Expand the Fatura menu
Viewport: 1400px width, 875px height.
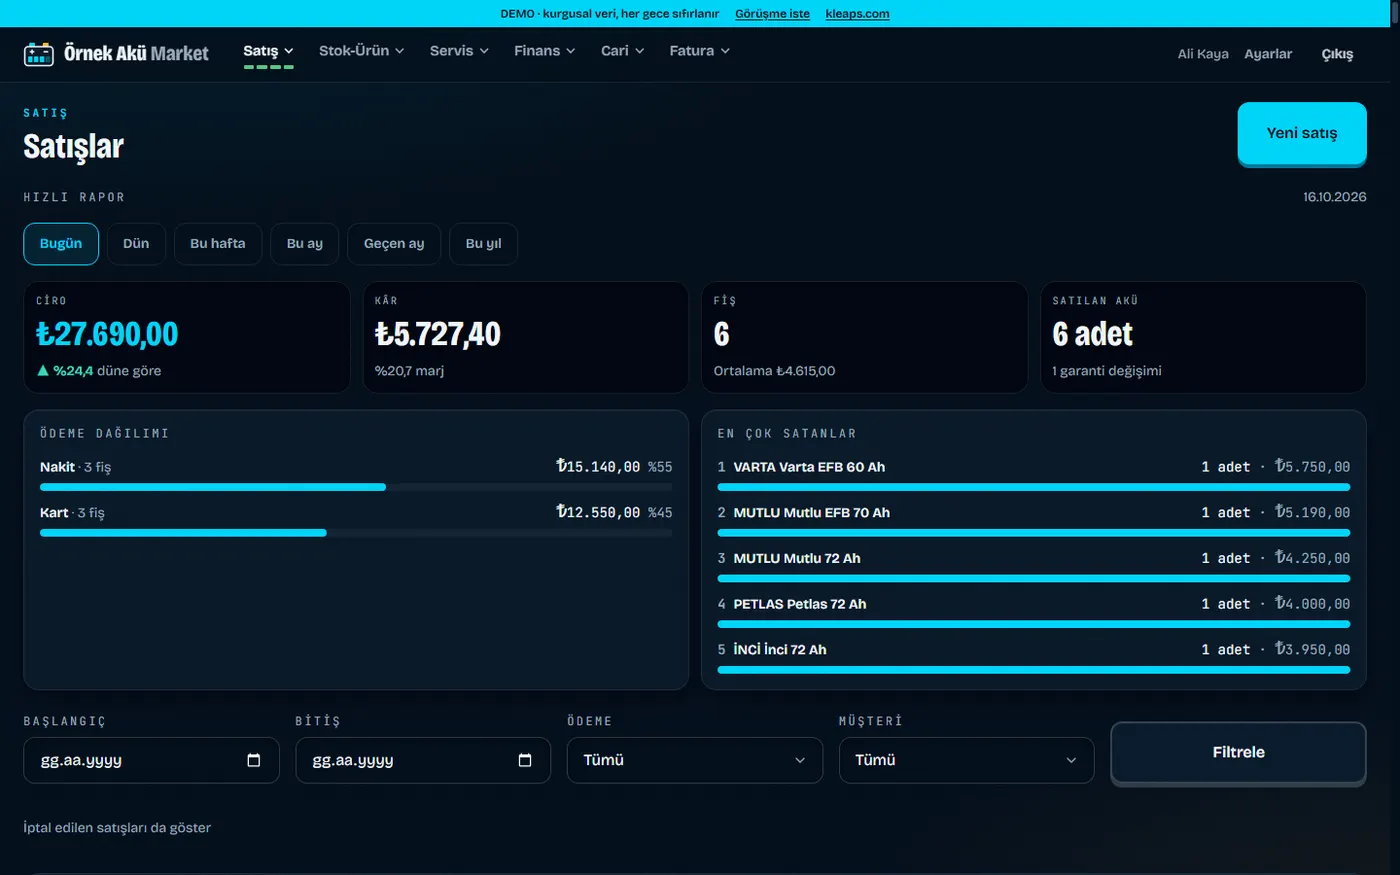(x=699, y=51)
